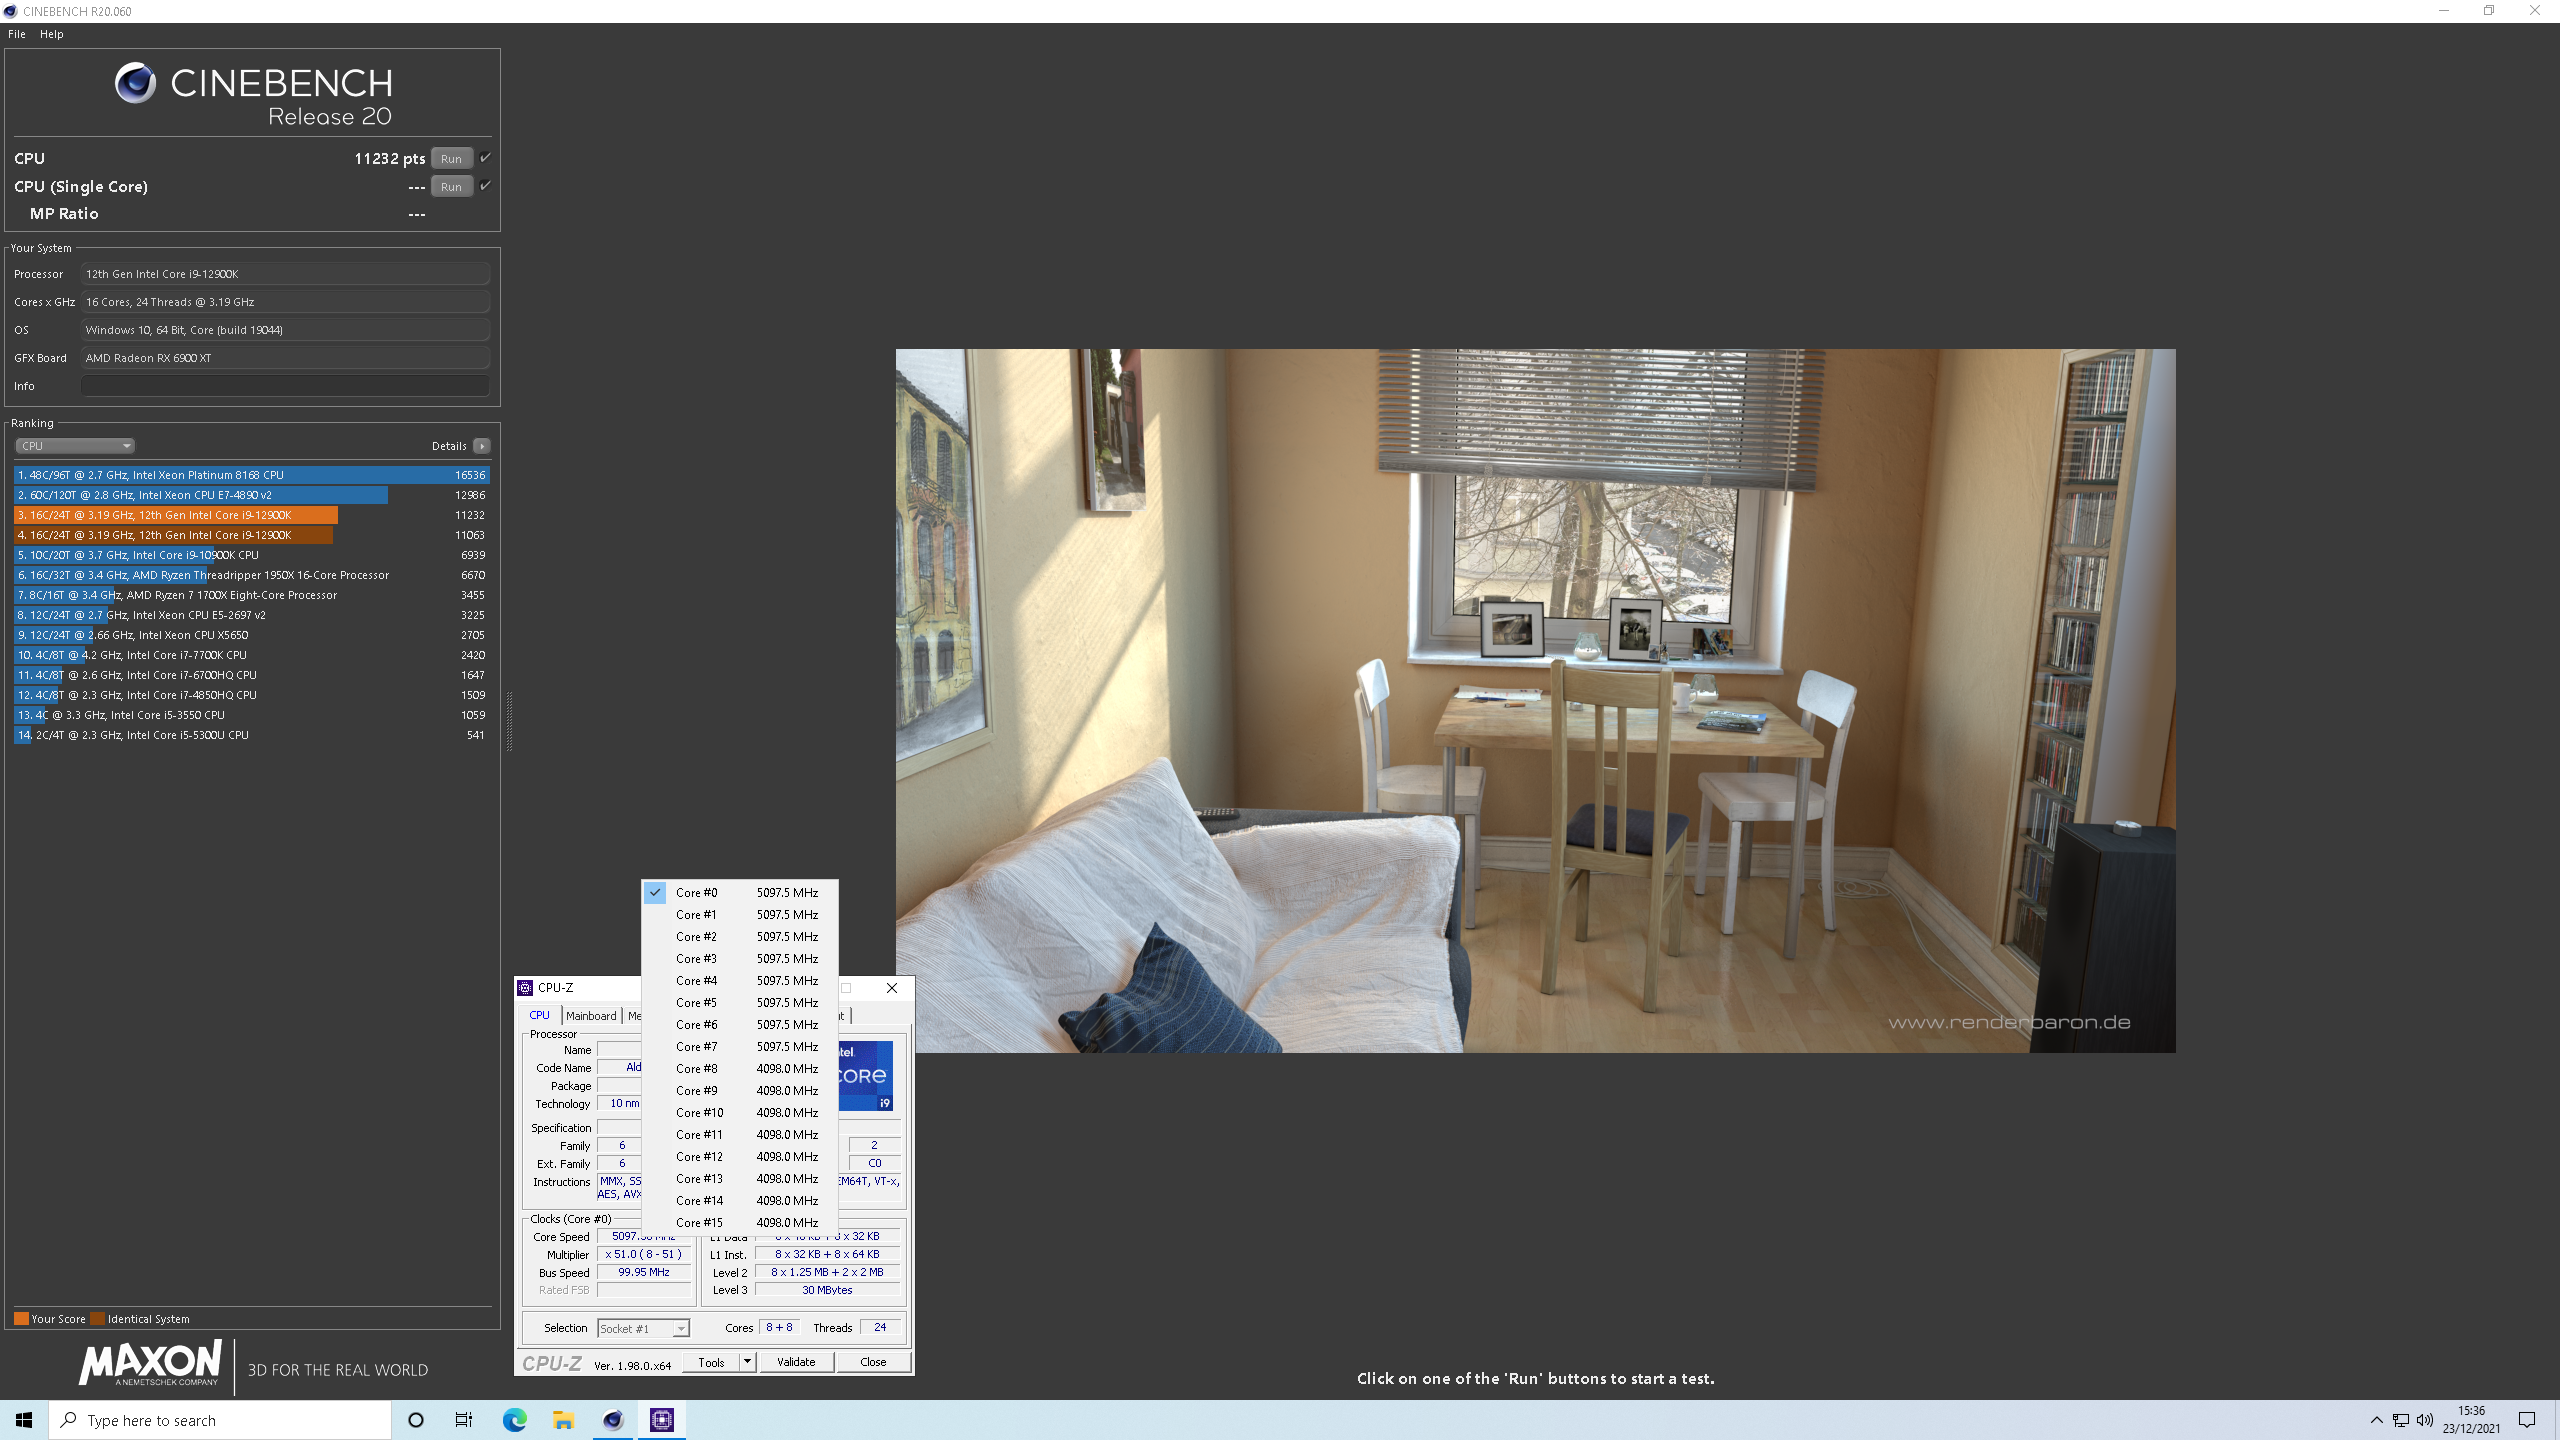Select Core #13 in the clocks menu
Image resolution: width=2560 pixels, height=1440 pixels.
tap(740, 1179)
